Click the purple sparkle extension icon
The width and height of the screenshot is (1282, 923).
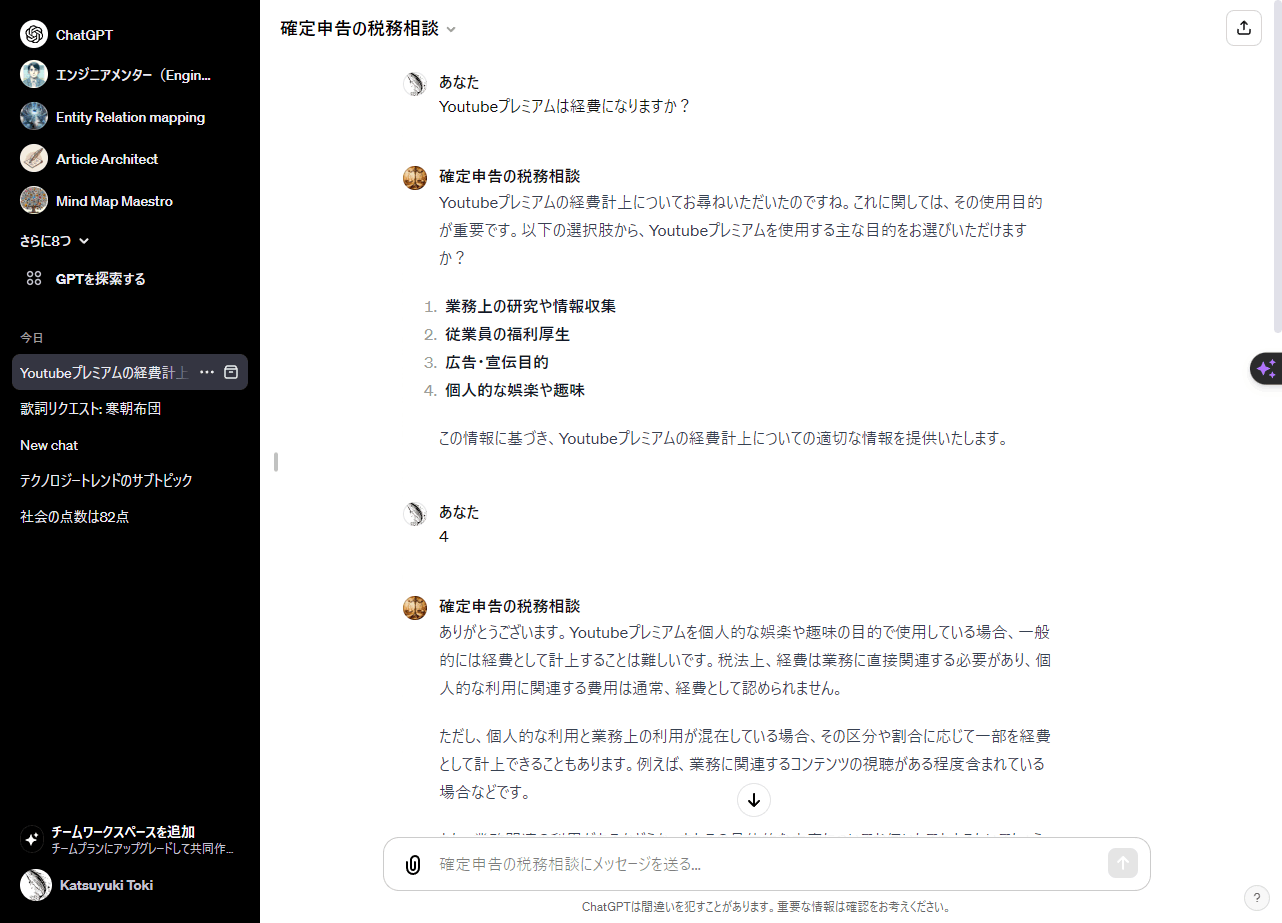click(1266, 369)
